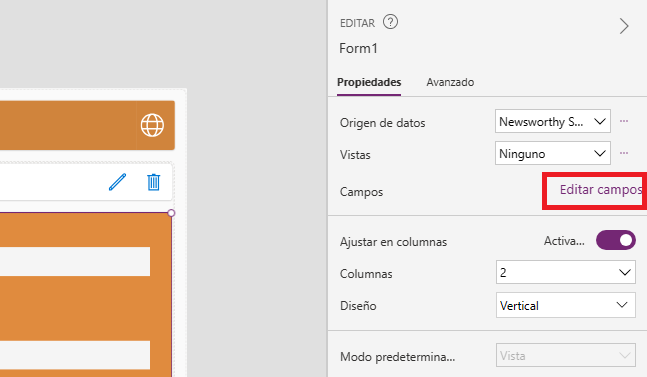Click the Ajustar en columnas label

pyautogui.click(x=393, y=242)
